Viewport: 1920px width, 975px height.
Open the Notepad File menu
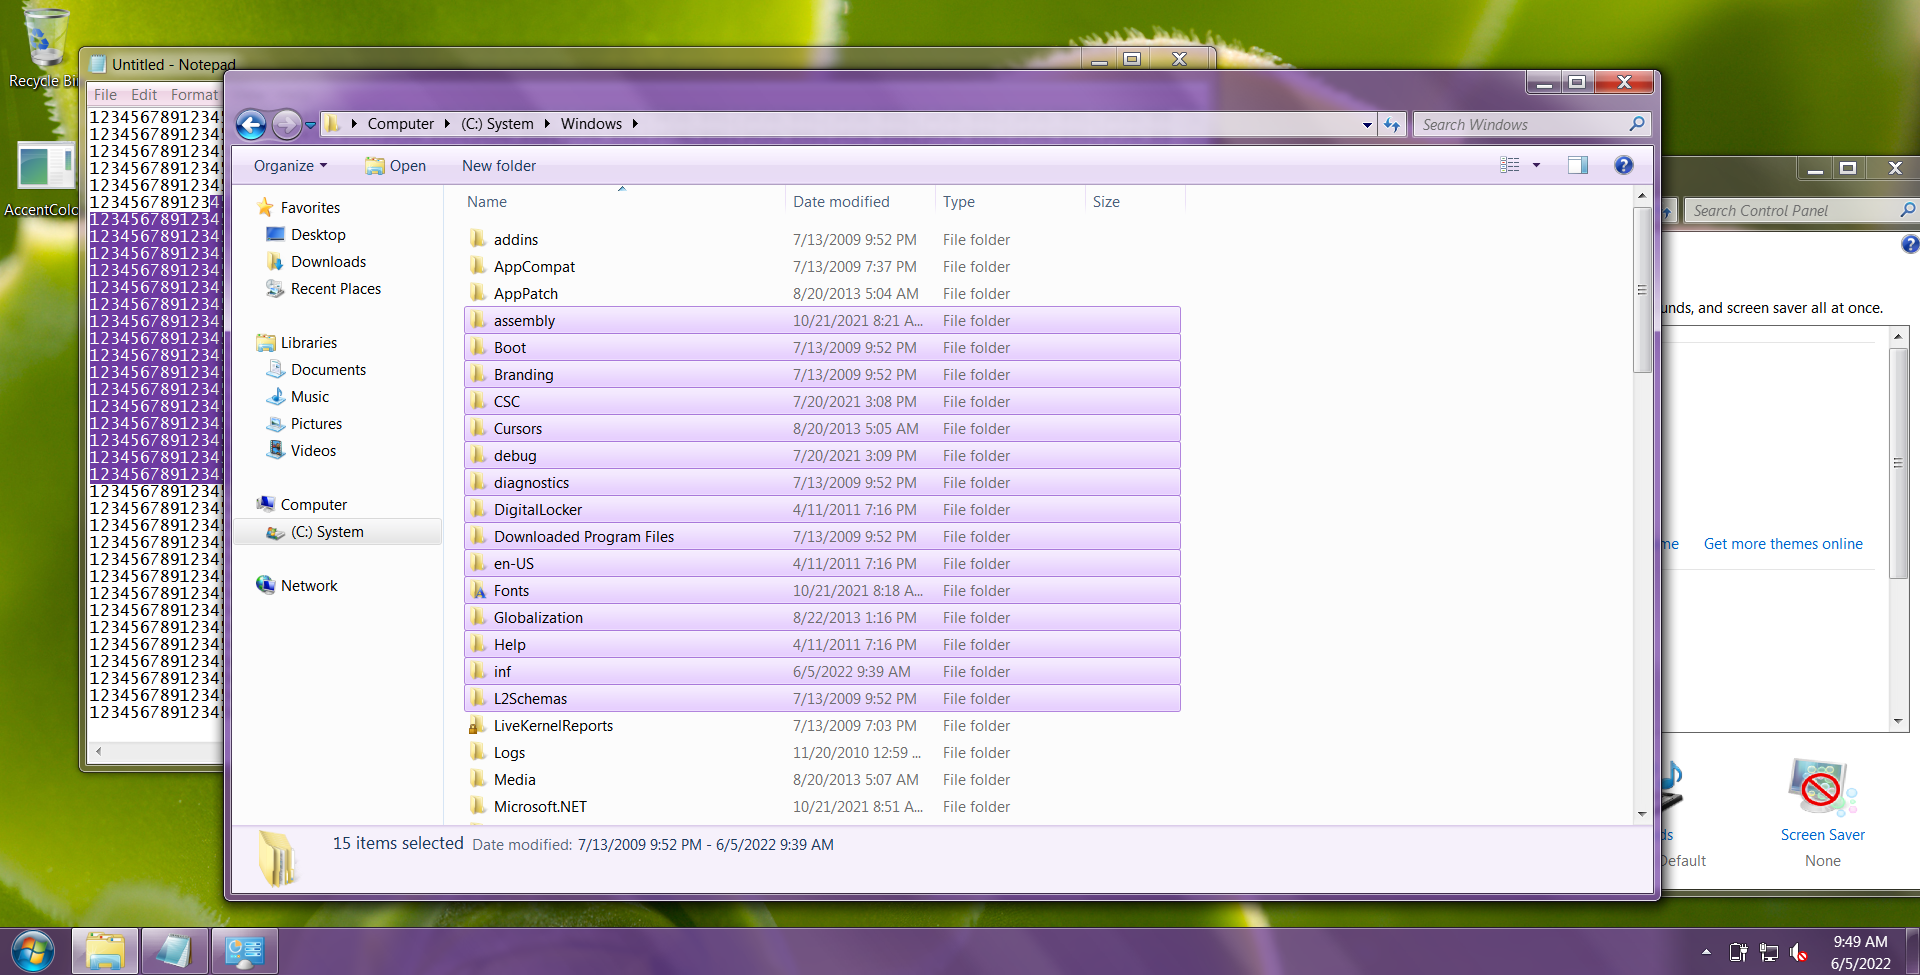[105, 95]
